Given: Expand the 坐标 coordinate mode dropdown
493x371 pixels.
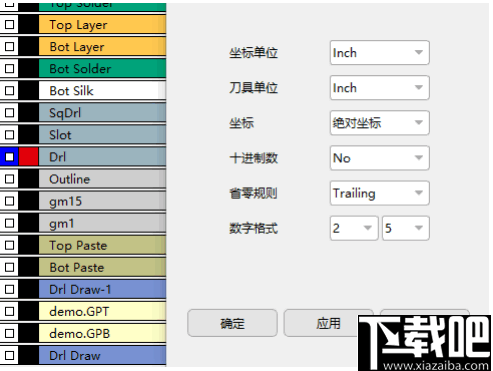Looking at the screenshot, I should pos(379,123).
